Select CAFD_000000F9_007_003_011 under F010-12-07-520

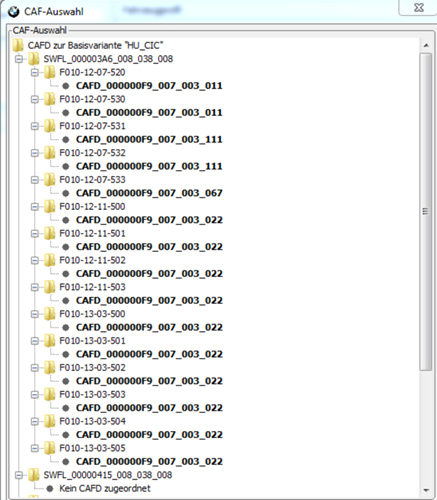(x=149, y=86)
